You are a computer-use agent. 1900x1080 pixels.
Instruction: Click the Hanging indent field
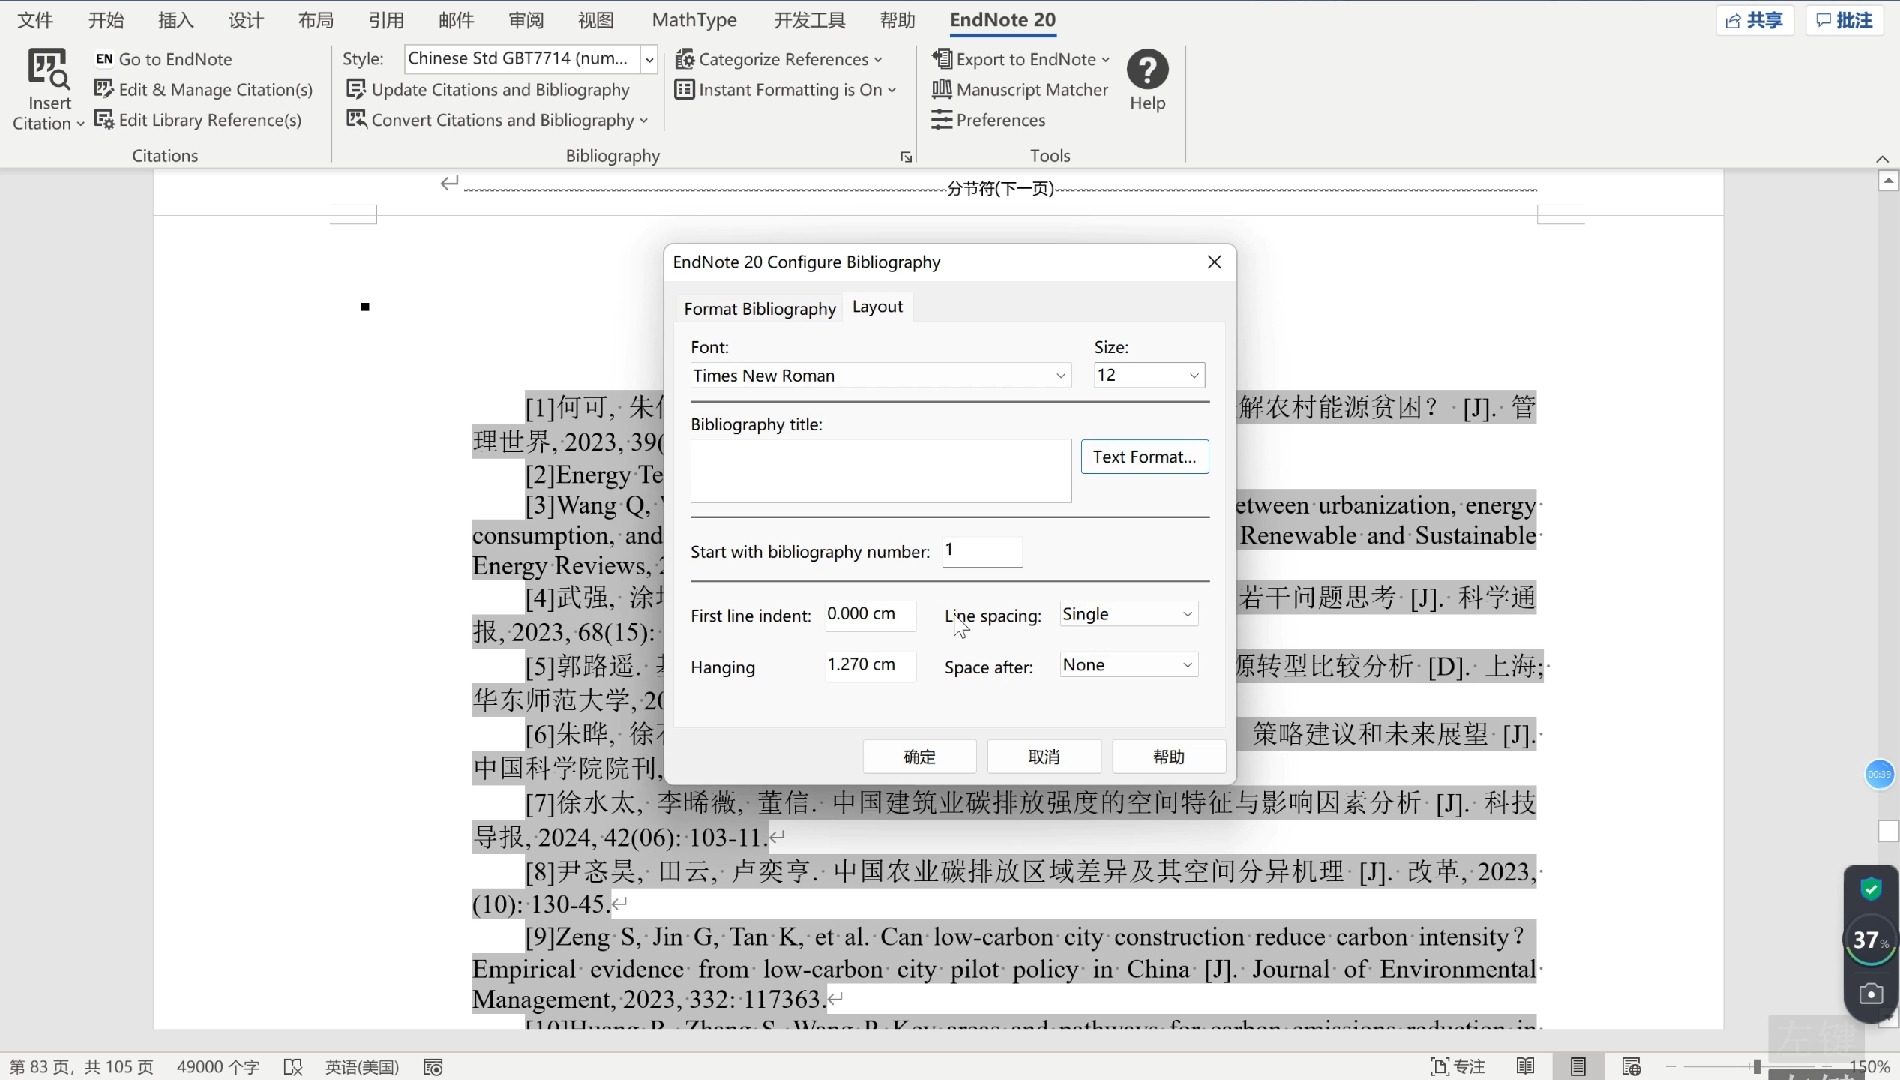870,665
